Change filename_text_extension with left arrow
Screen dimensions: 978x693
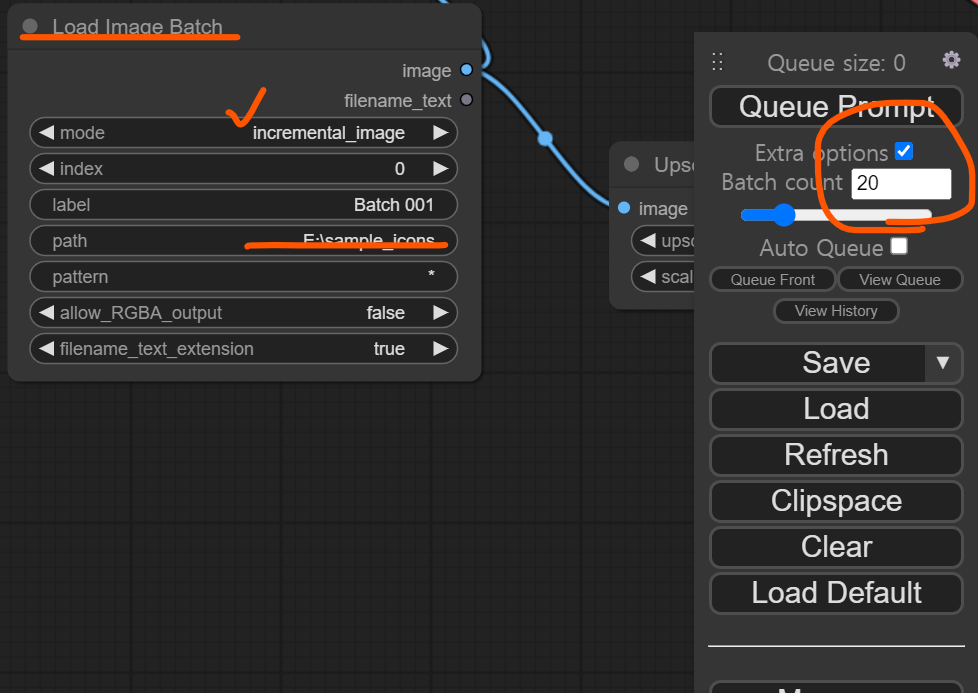tap(46, 348)
